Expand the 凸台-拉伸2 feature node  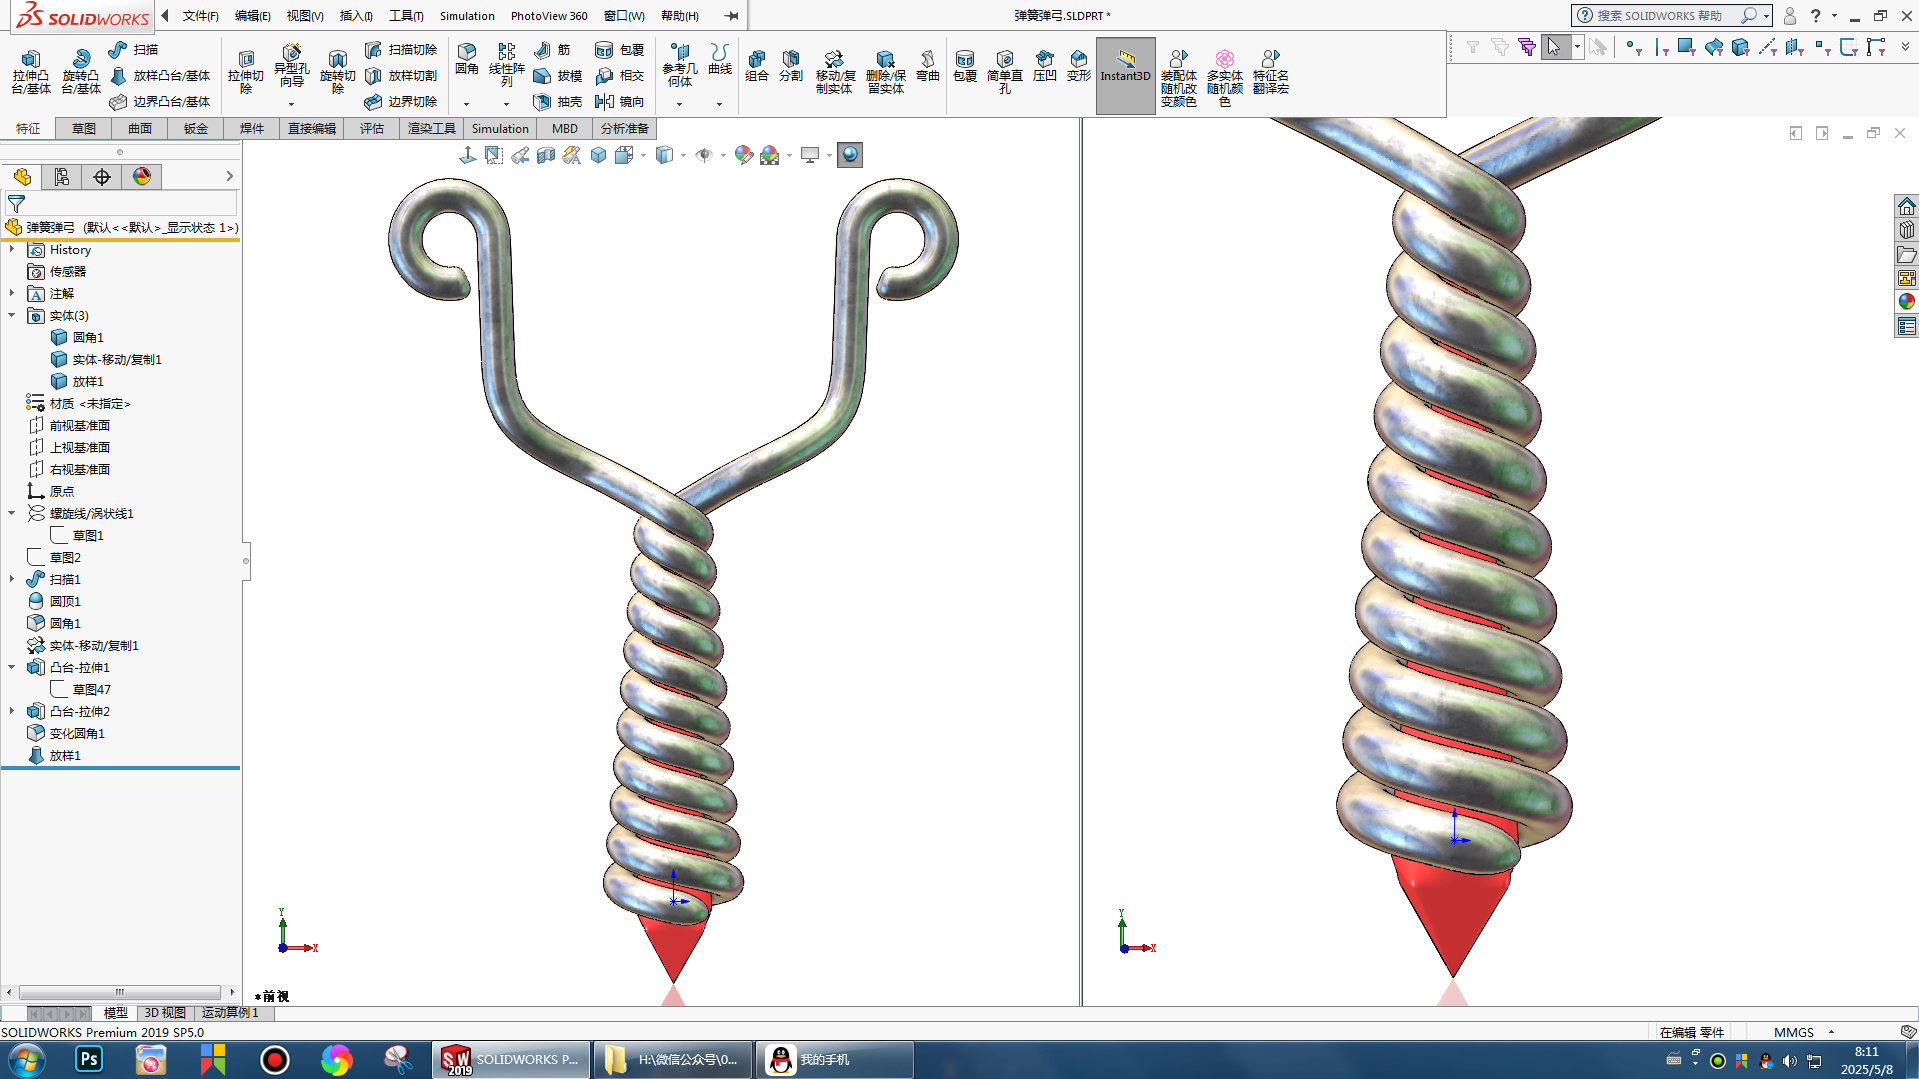coord(12,711)
